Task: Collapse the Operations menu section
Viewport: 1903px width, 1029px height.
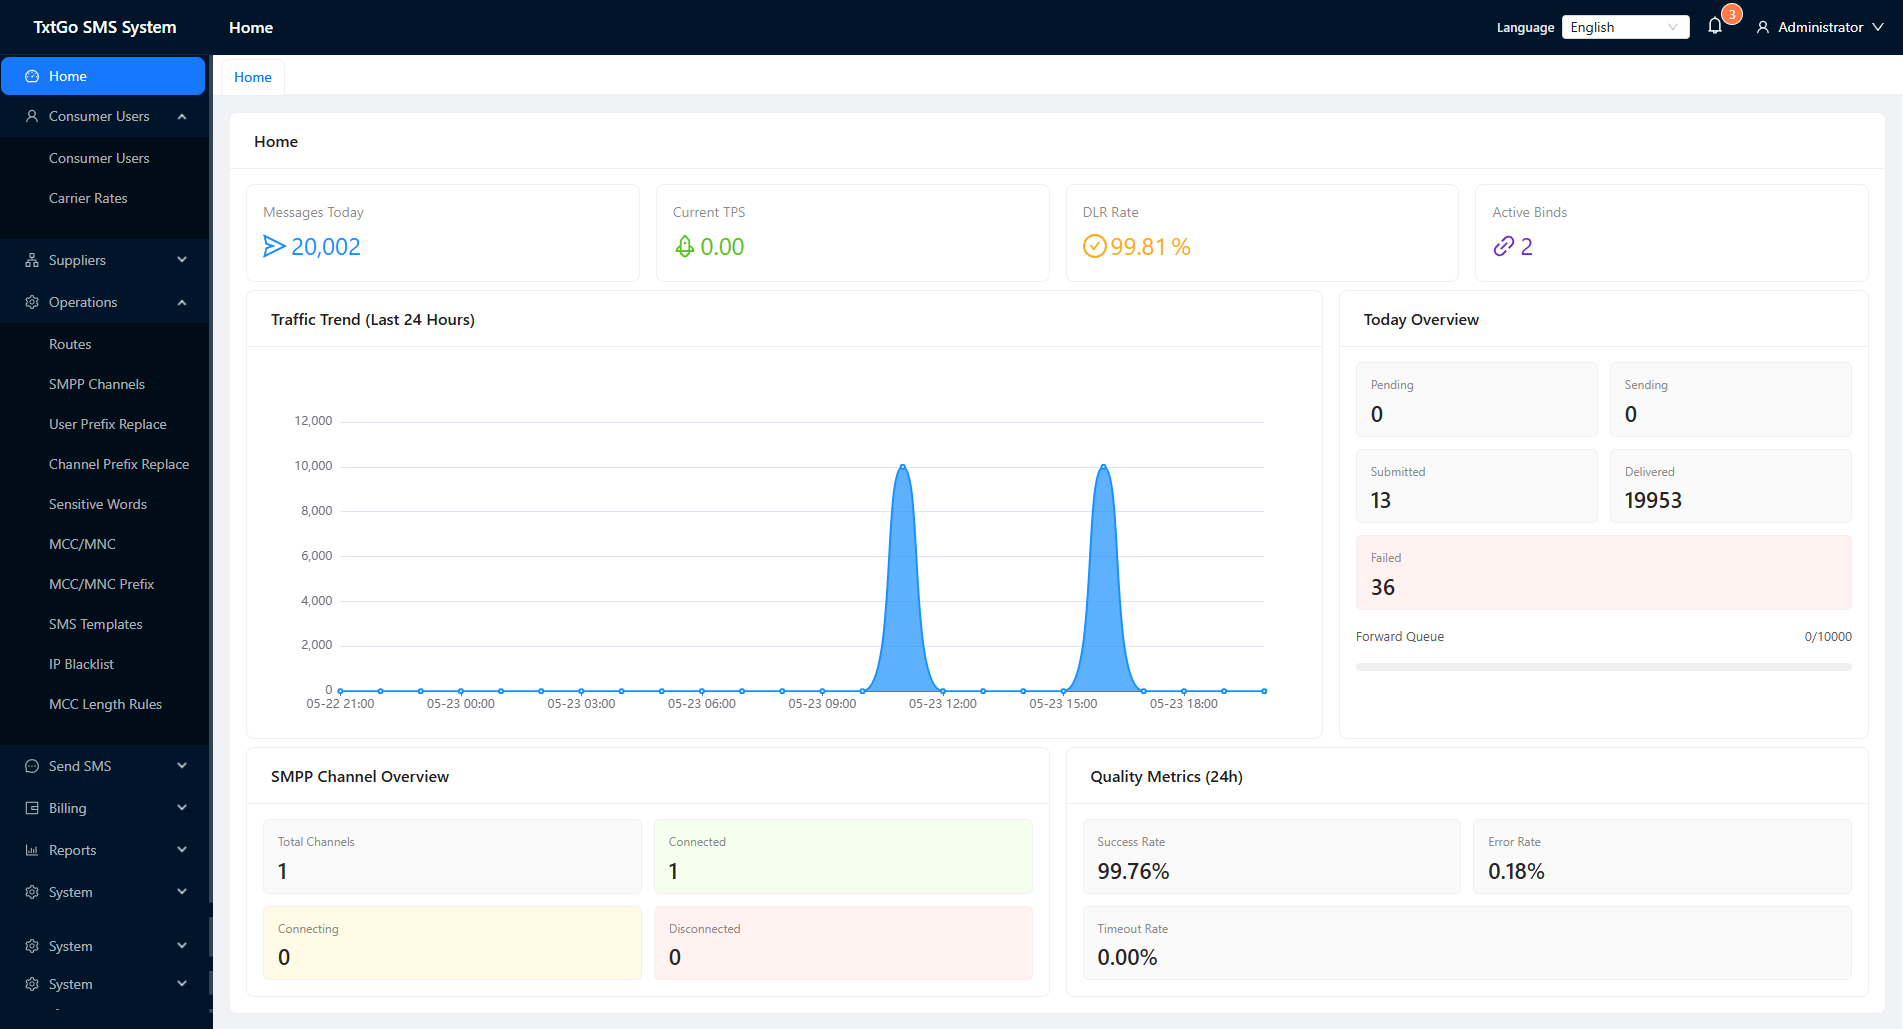Action: tap(105, 302)
